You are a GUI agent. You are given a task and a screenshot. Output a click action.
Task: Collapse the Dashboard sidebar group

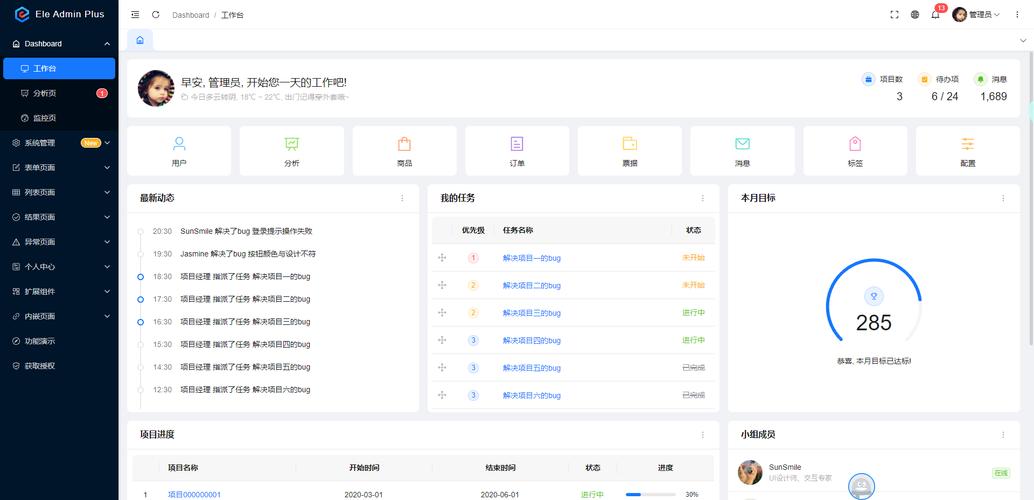pyautogui.click(x=58, y=44)
